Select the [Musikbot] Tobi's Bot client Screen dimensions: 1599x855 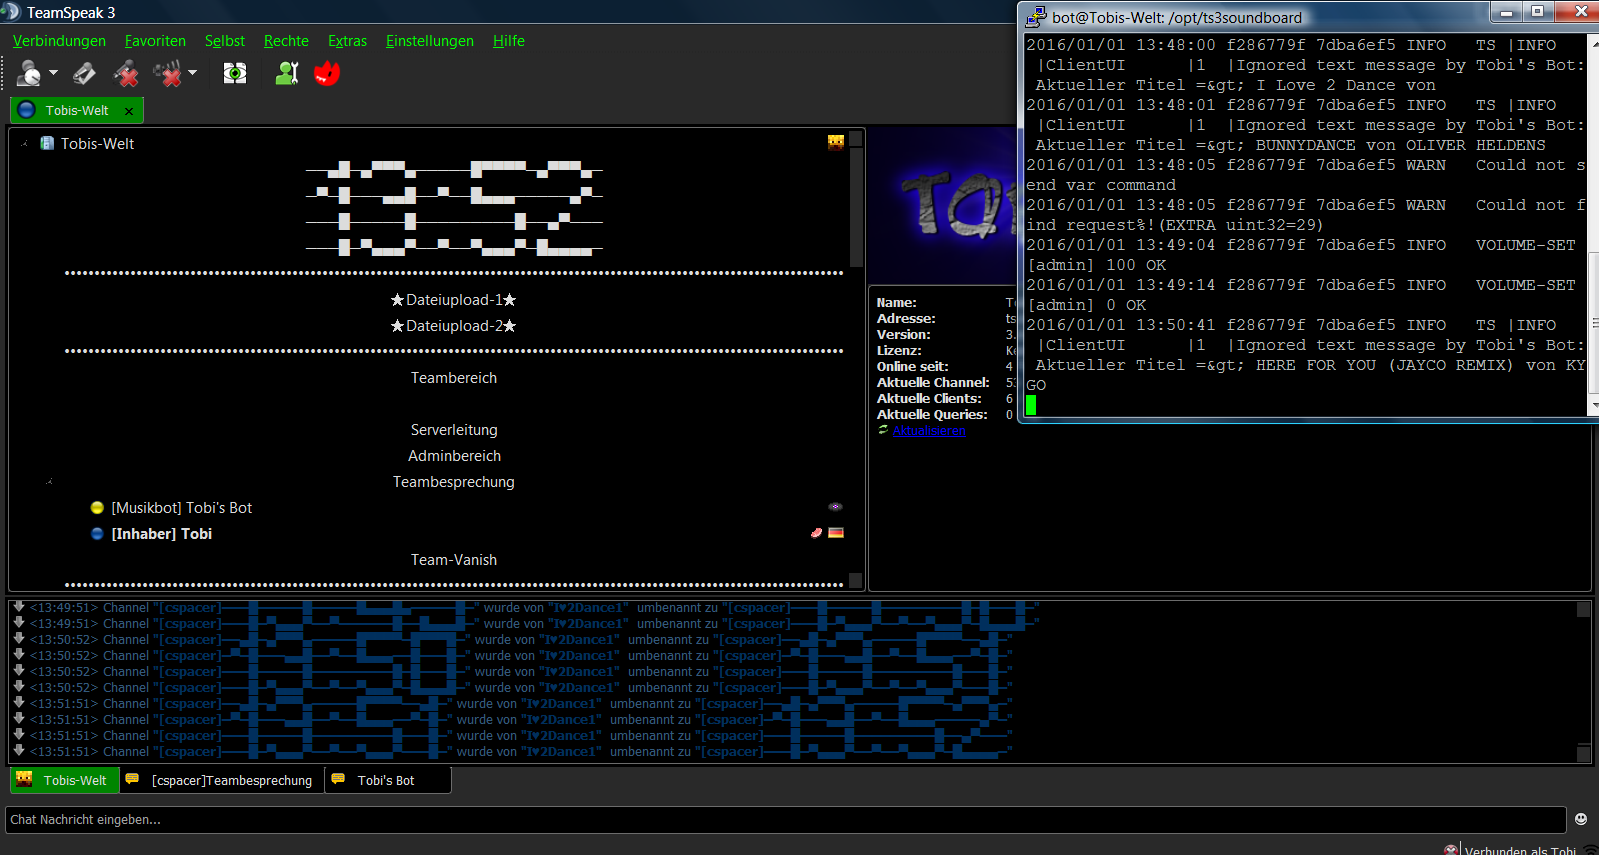[182, 508]
